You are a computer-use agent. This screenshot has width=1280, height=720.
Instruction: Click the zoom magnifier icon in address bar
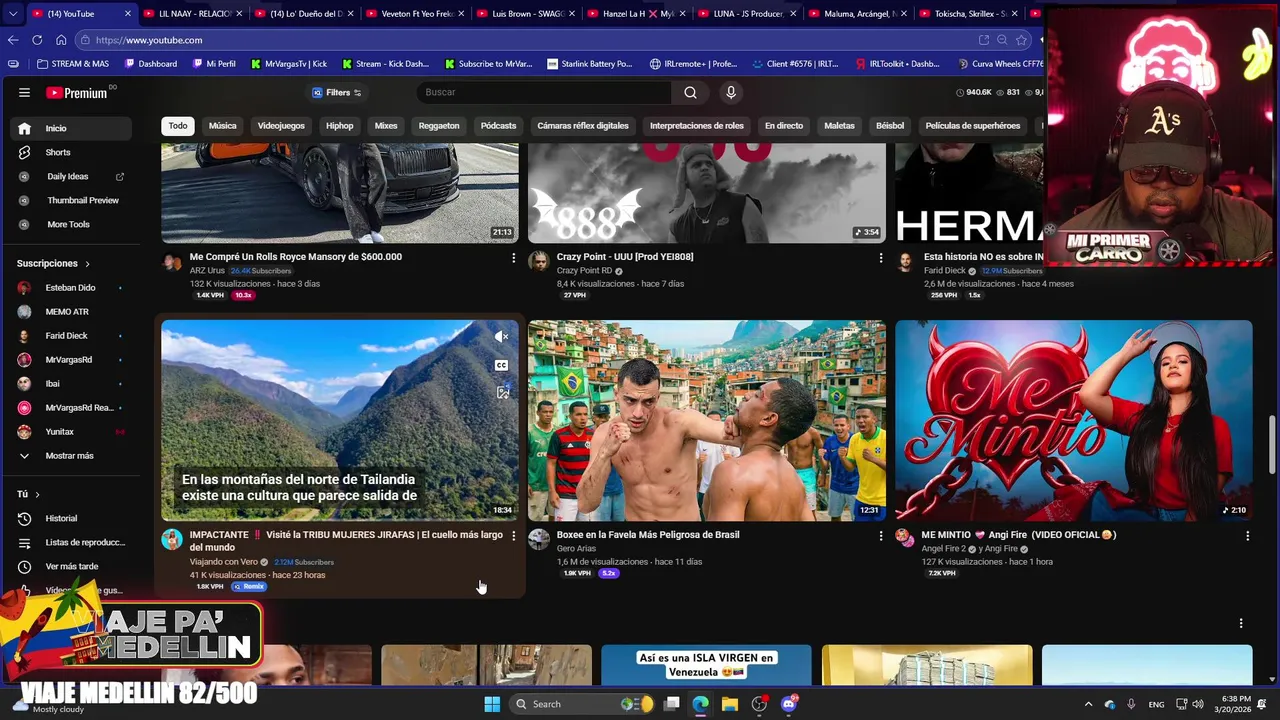click(x=1002, y=40)
